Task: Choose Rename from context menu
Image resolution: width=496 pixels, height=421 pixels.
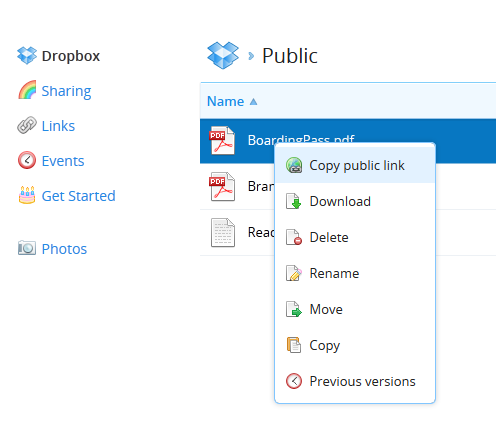Action: [x=355, y=273]
